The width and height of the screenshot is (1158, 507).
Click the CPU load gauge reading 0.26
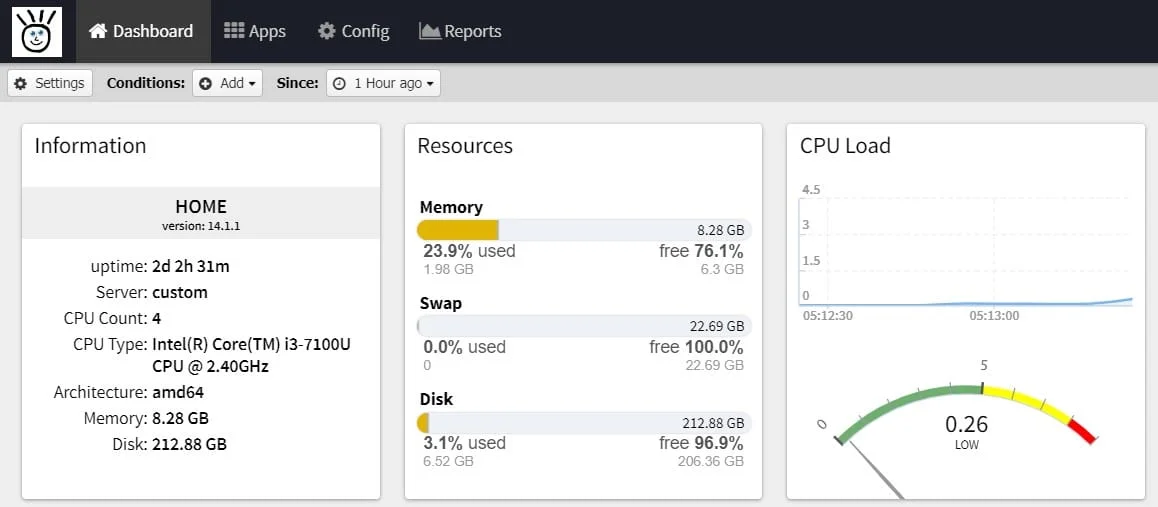tap(966, 430)
